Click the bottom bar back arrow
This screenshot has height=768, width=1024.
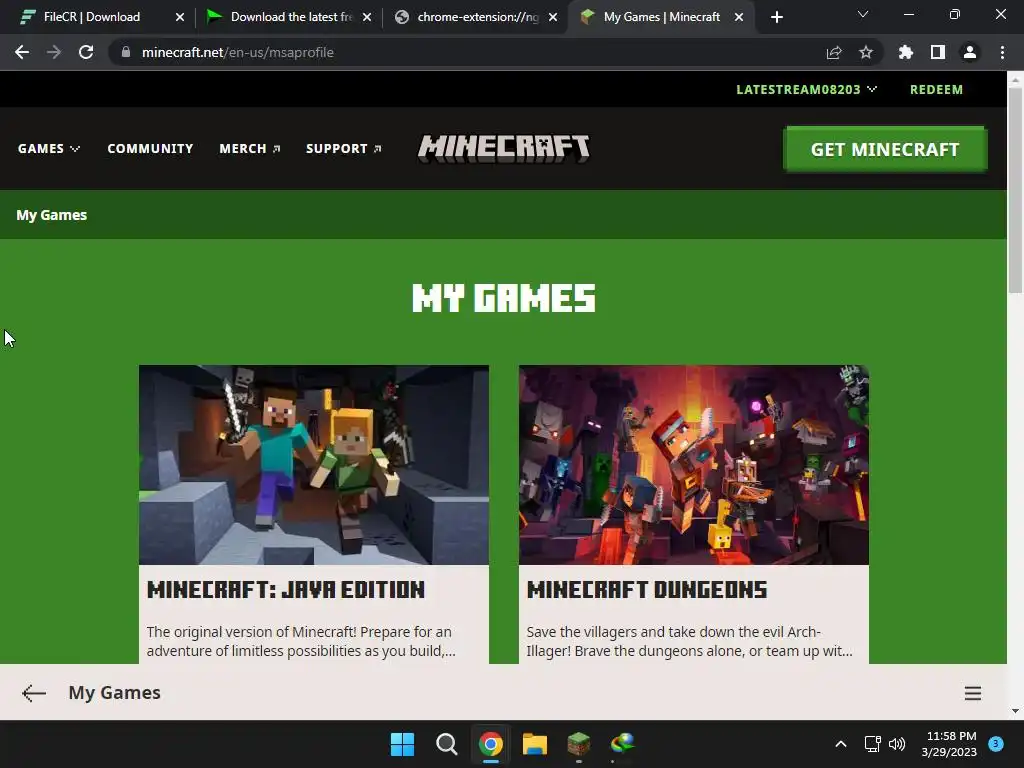[x=34, y=693]
